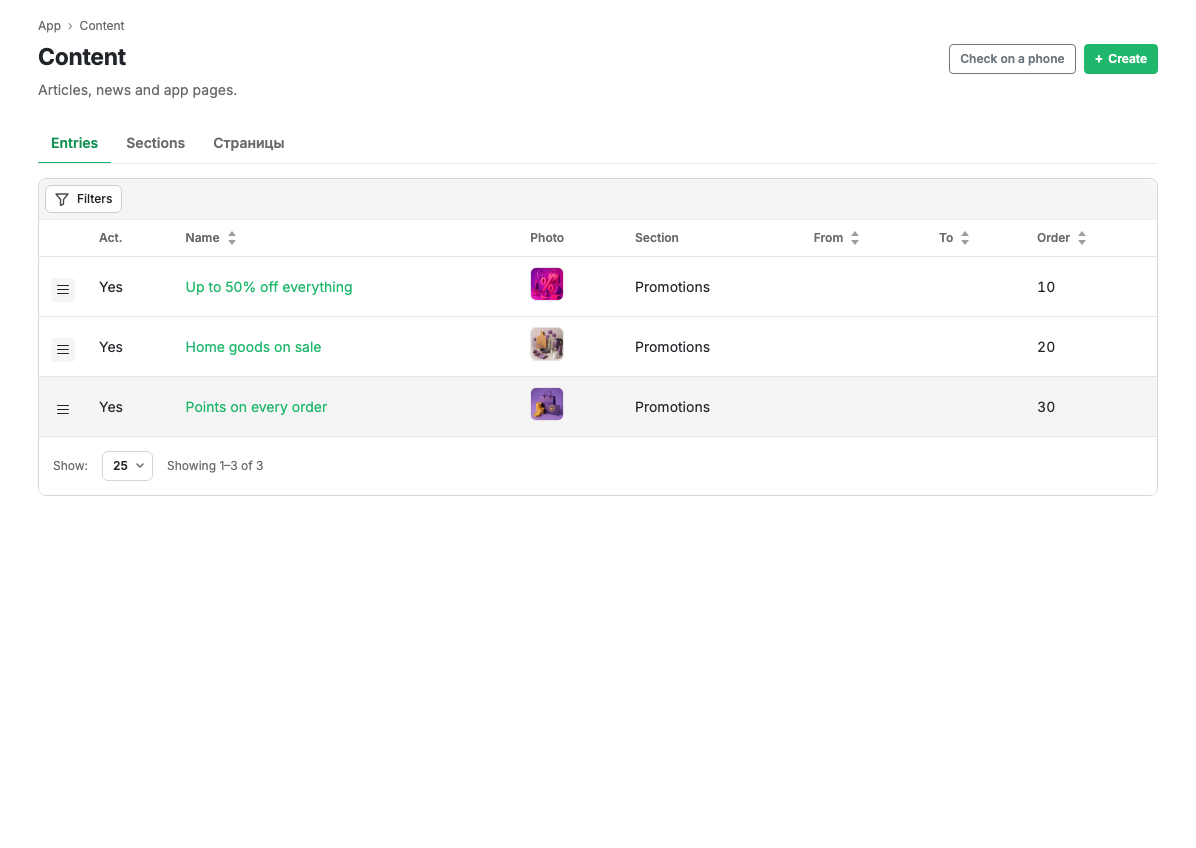
Task: Open photo thumbnail of Home goods on sale
Action: (x=547, y=344)
